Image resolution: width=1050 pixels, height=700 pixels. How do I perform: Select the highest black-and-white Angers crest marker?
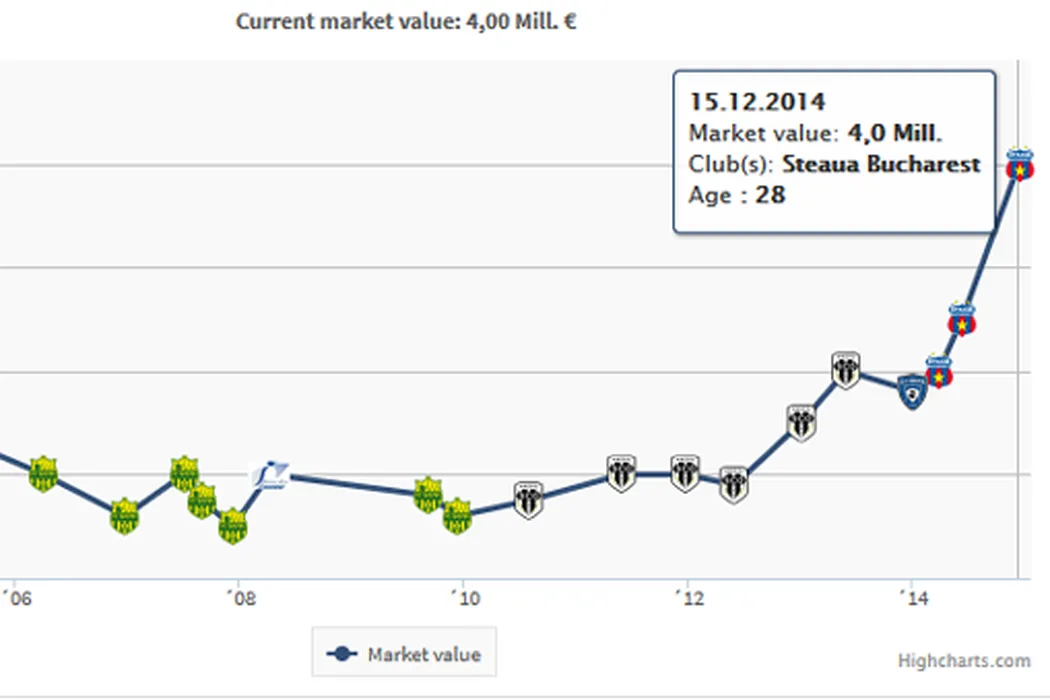click(x=846, y=371)
